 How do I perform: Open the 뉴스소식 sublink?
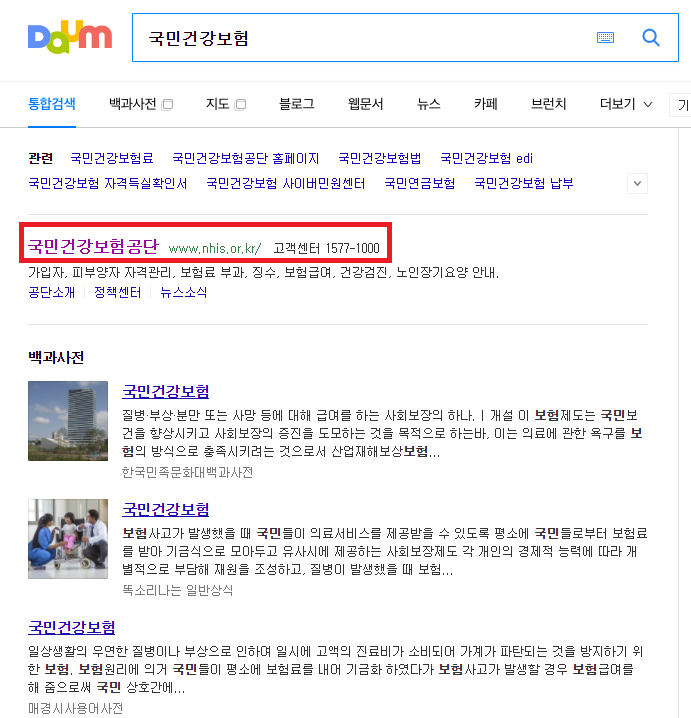(183, 292)
